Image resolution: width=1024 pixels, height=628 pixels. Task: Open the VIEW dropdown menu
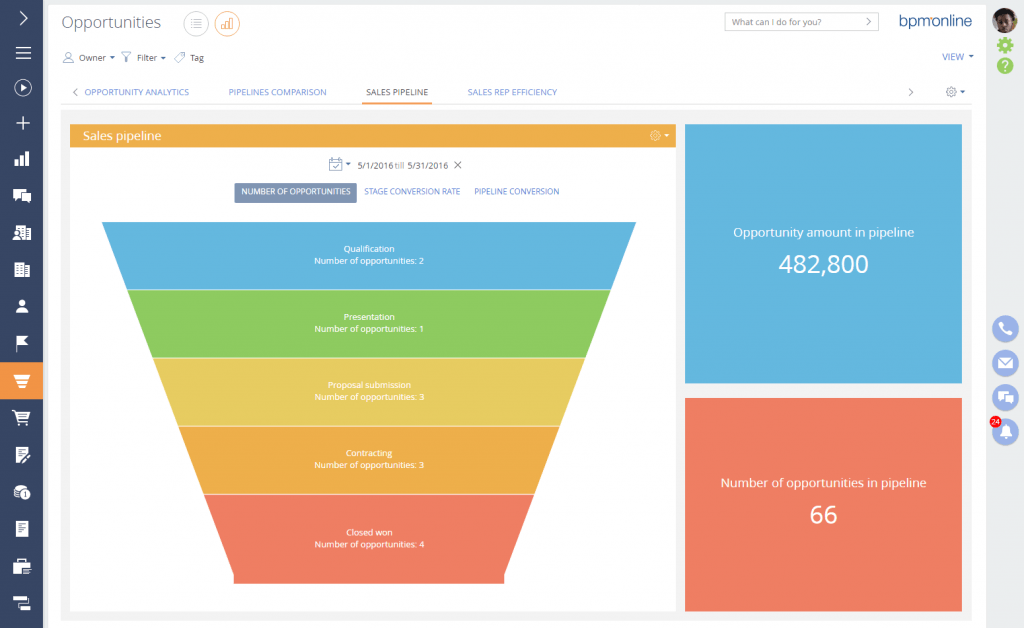(957, 57)
